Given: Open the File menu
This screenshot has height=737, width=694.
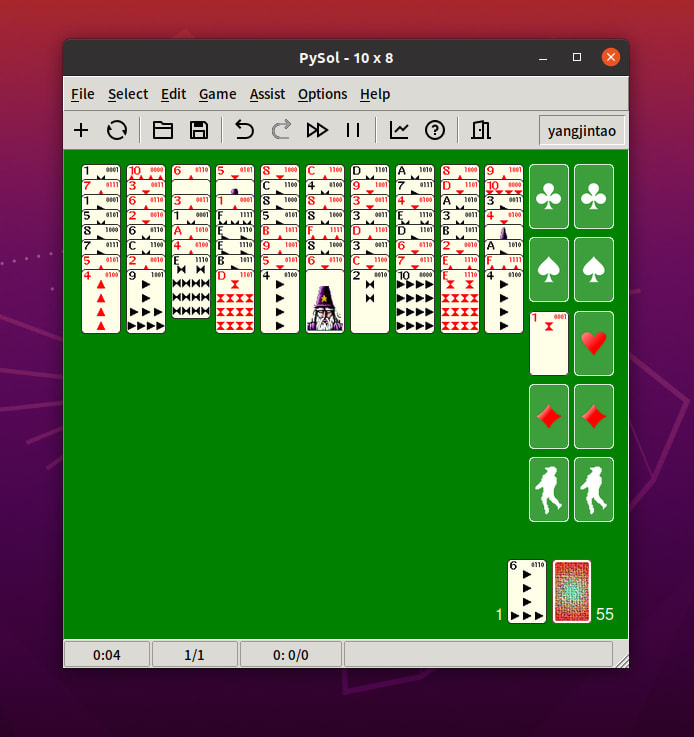Looking at the screenshot, I should 83,94.
